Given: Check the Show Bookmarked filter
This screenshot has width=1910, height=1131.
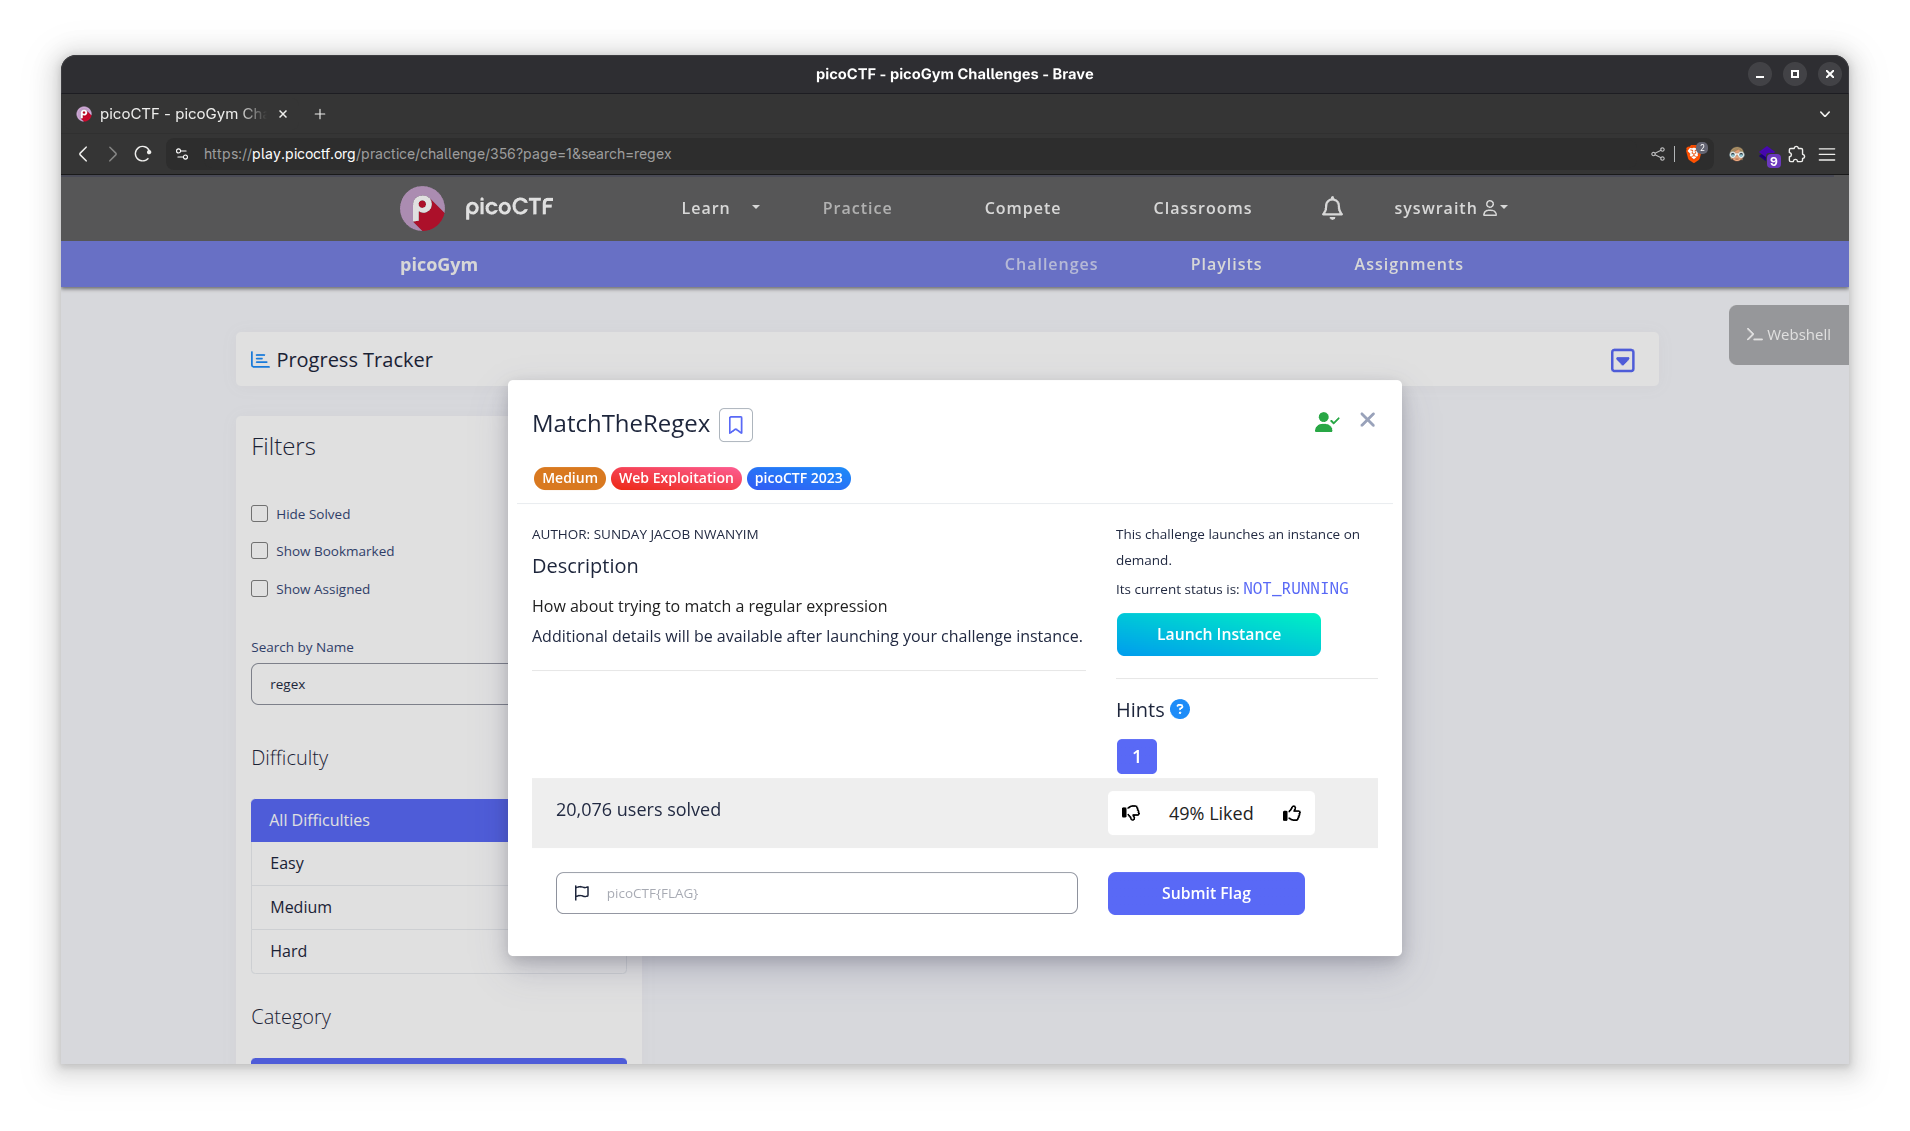Looking at the screenshot, I should (260, 551).
